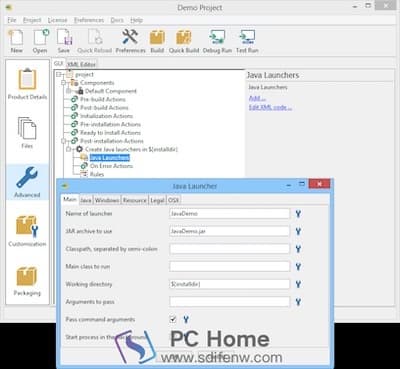Click the Add... link under Java Launchers
400x369 pixels.
pos(257,98)
